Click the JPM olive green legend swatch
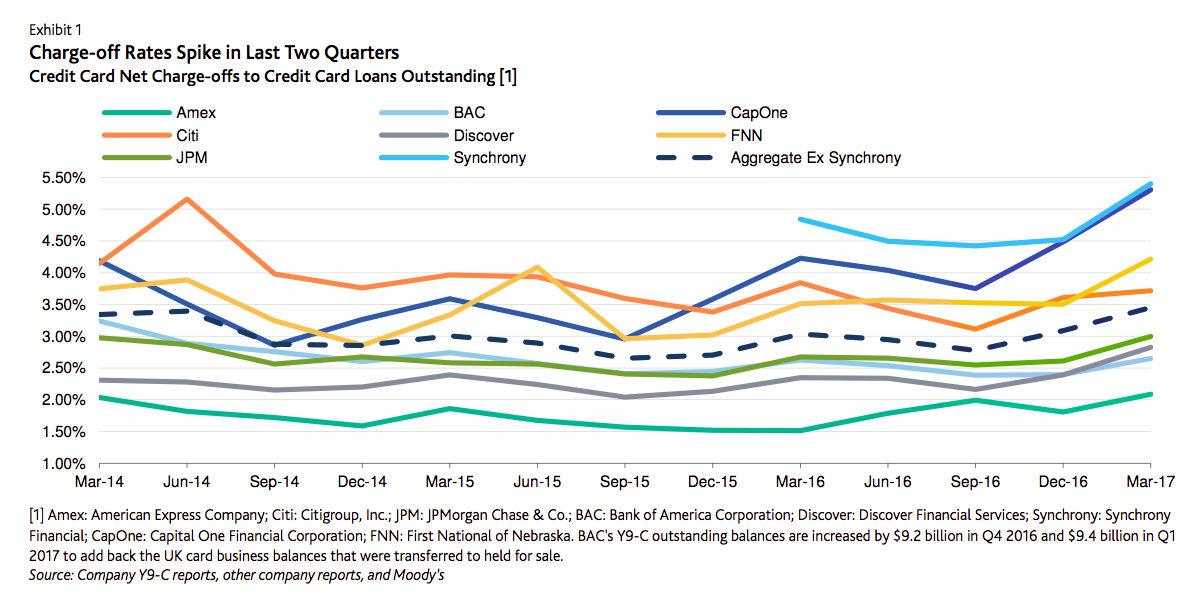1202x601 pixels. point(138,158)
